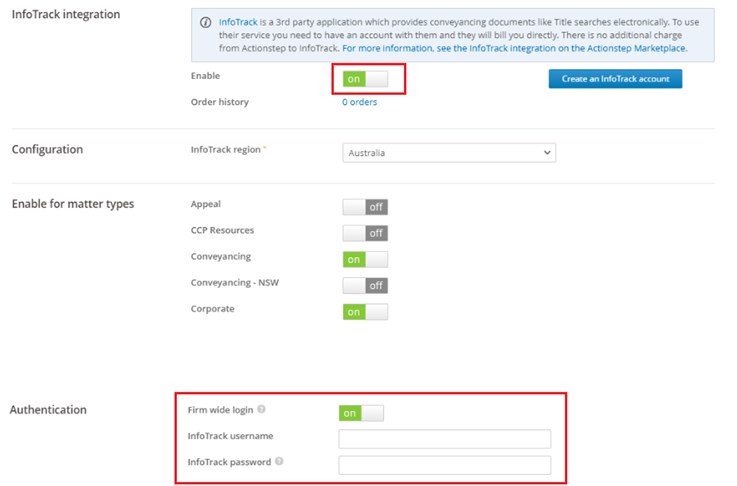This screenshot has width=737, height=486.
Task: Open Actionstep Marketplace more information link
Action: [514, 48]
